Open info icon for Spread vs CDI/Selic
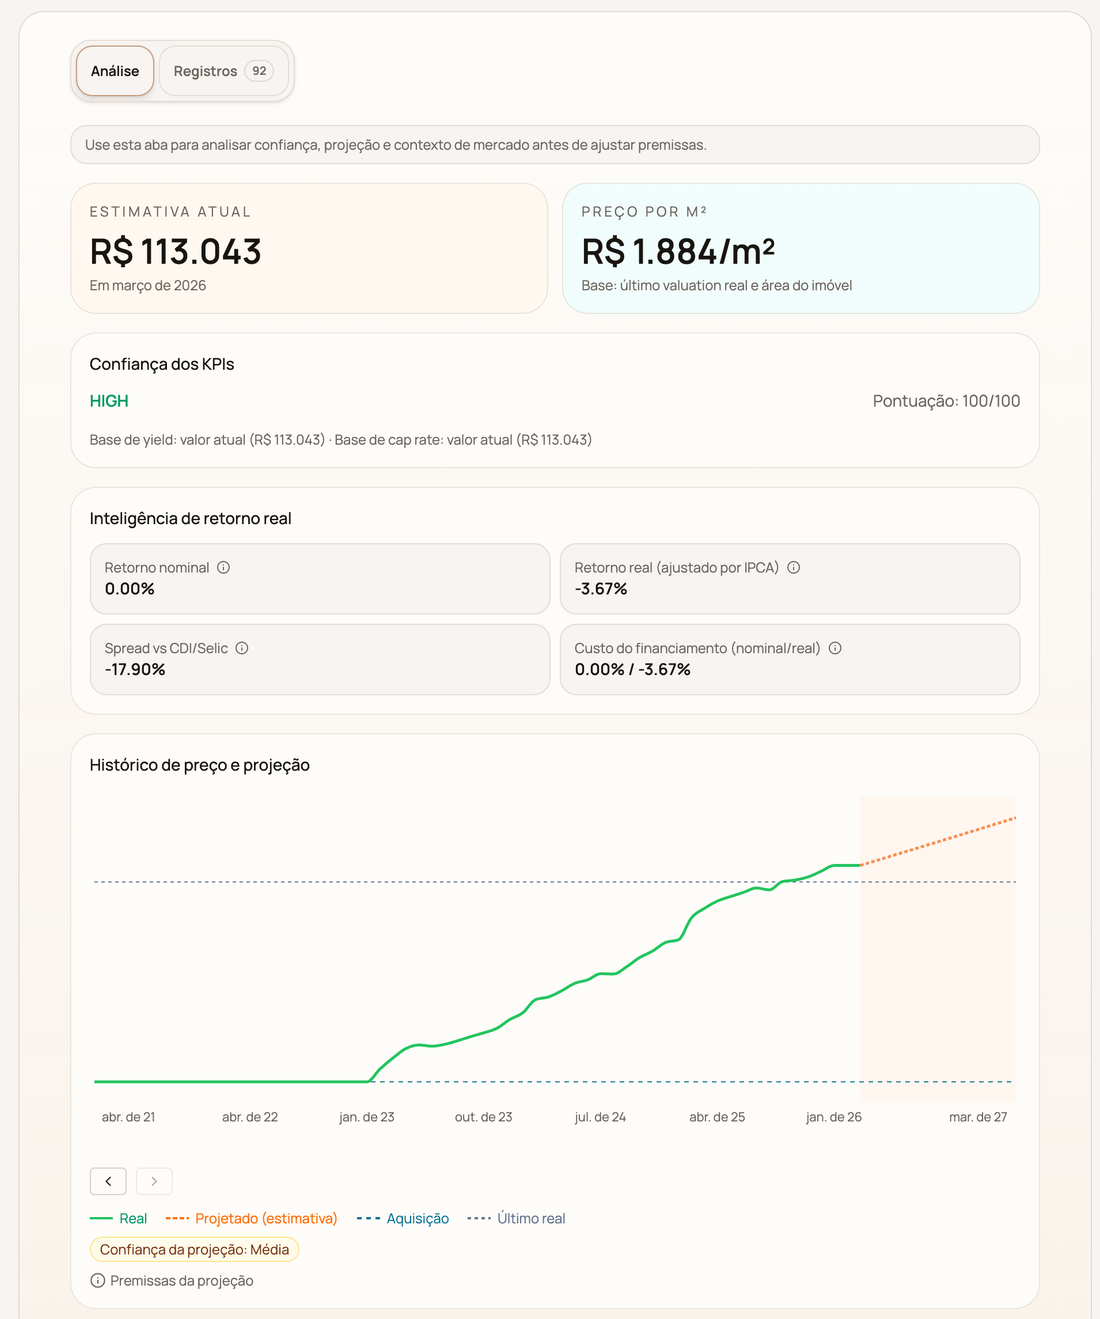Image resolution: width=1100 pixels, height=1319 pixels. point(241,647)
